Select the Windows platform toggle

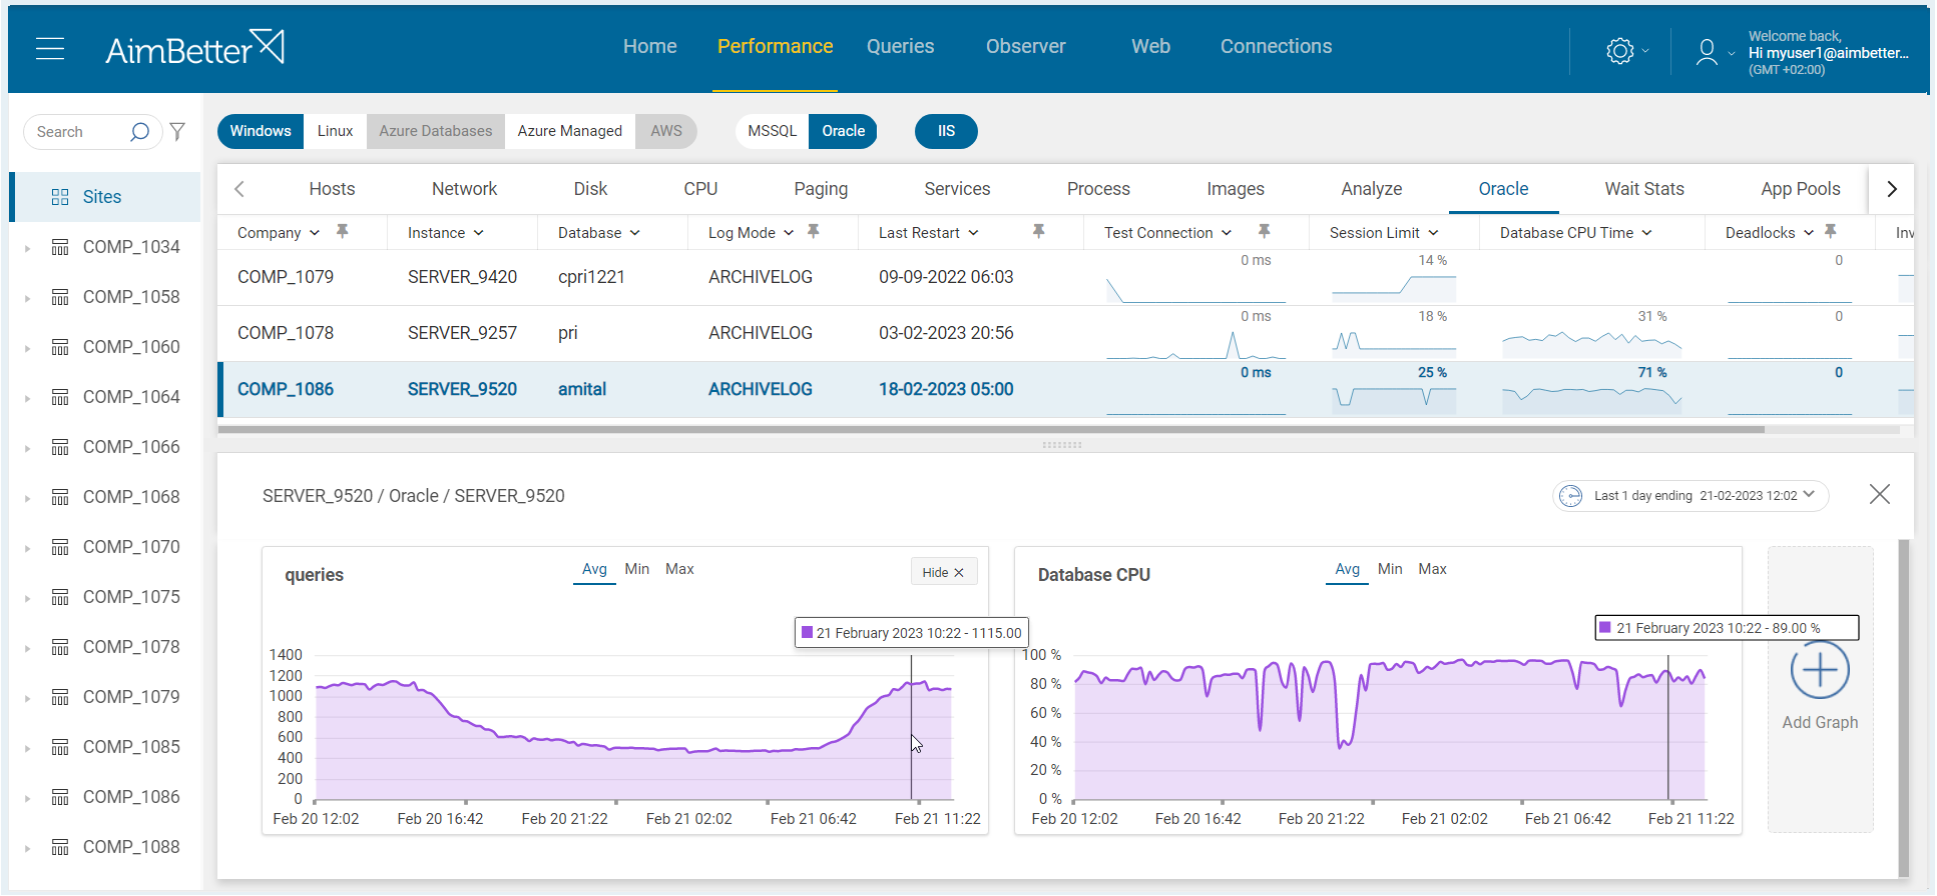[x=260, y=131]
